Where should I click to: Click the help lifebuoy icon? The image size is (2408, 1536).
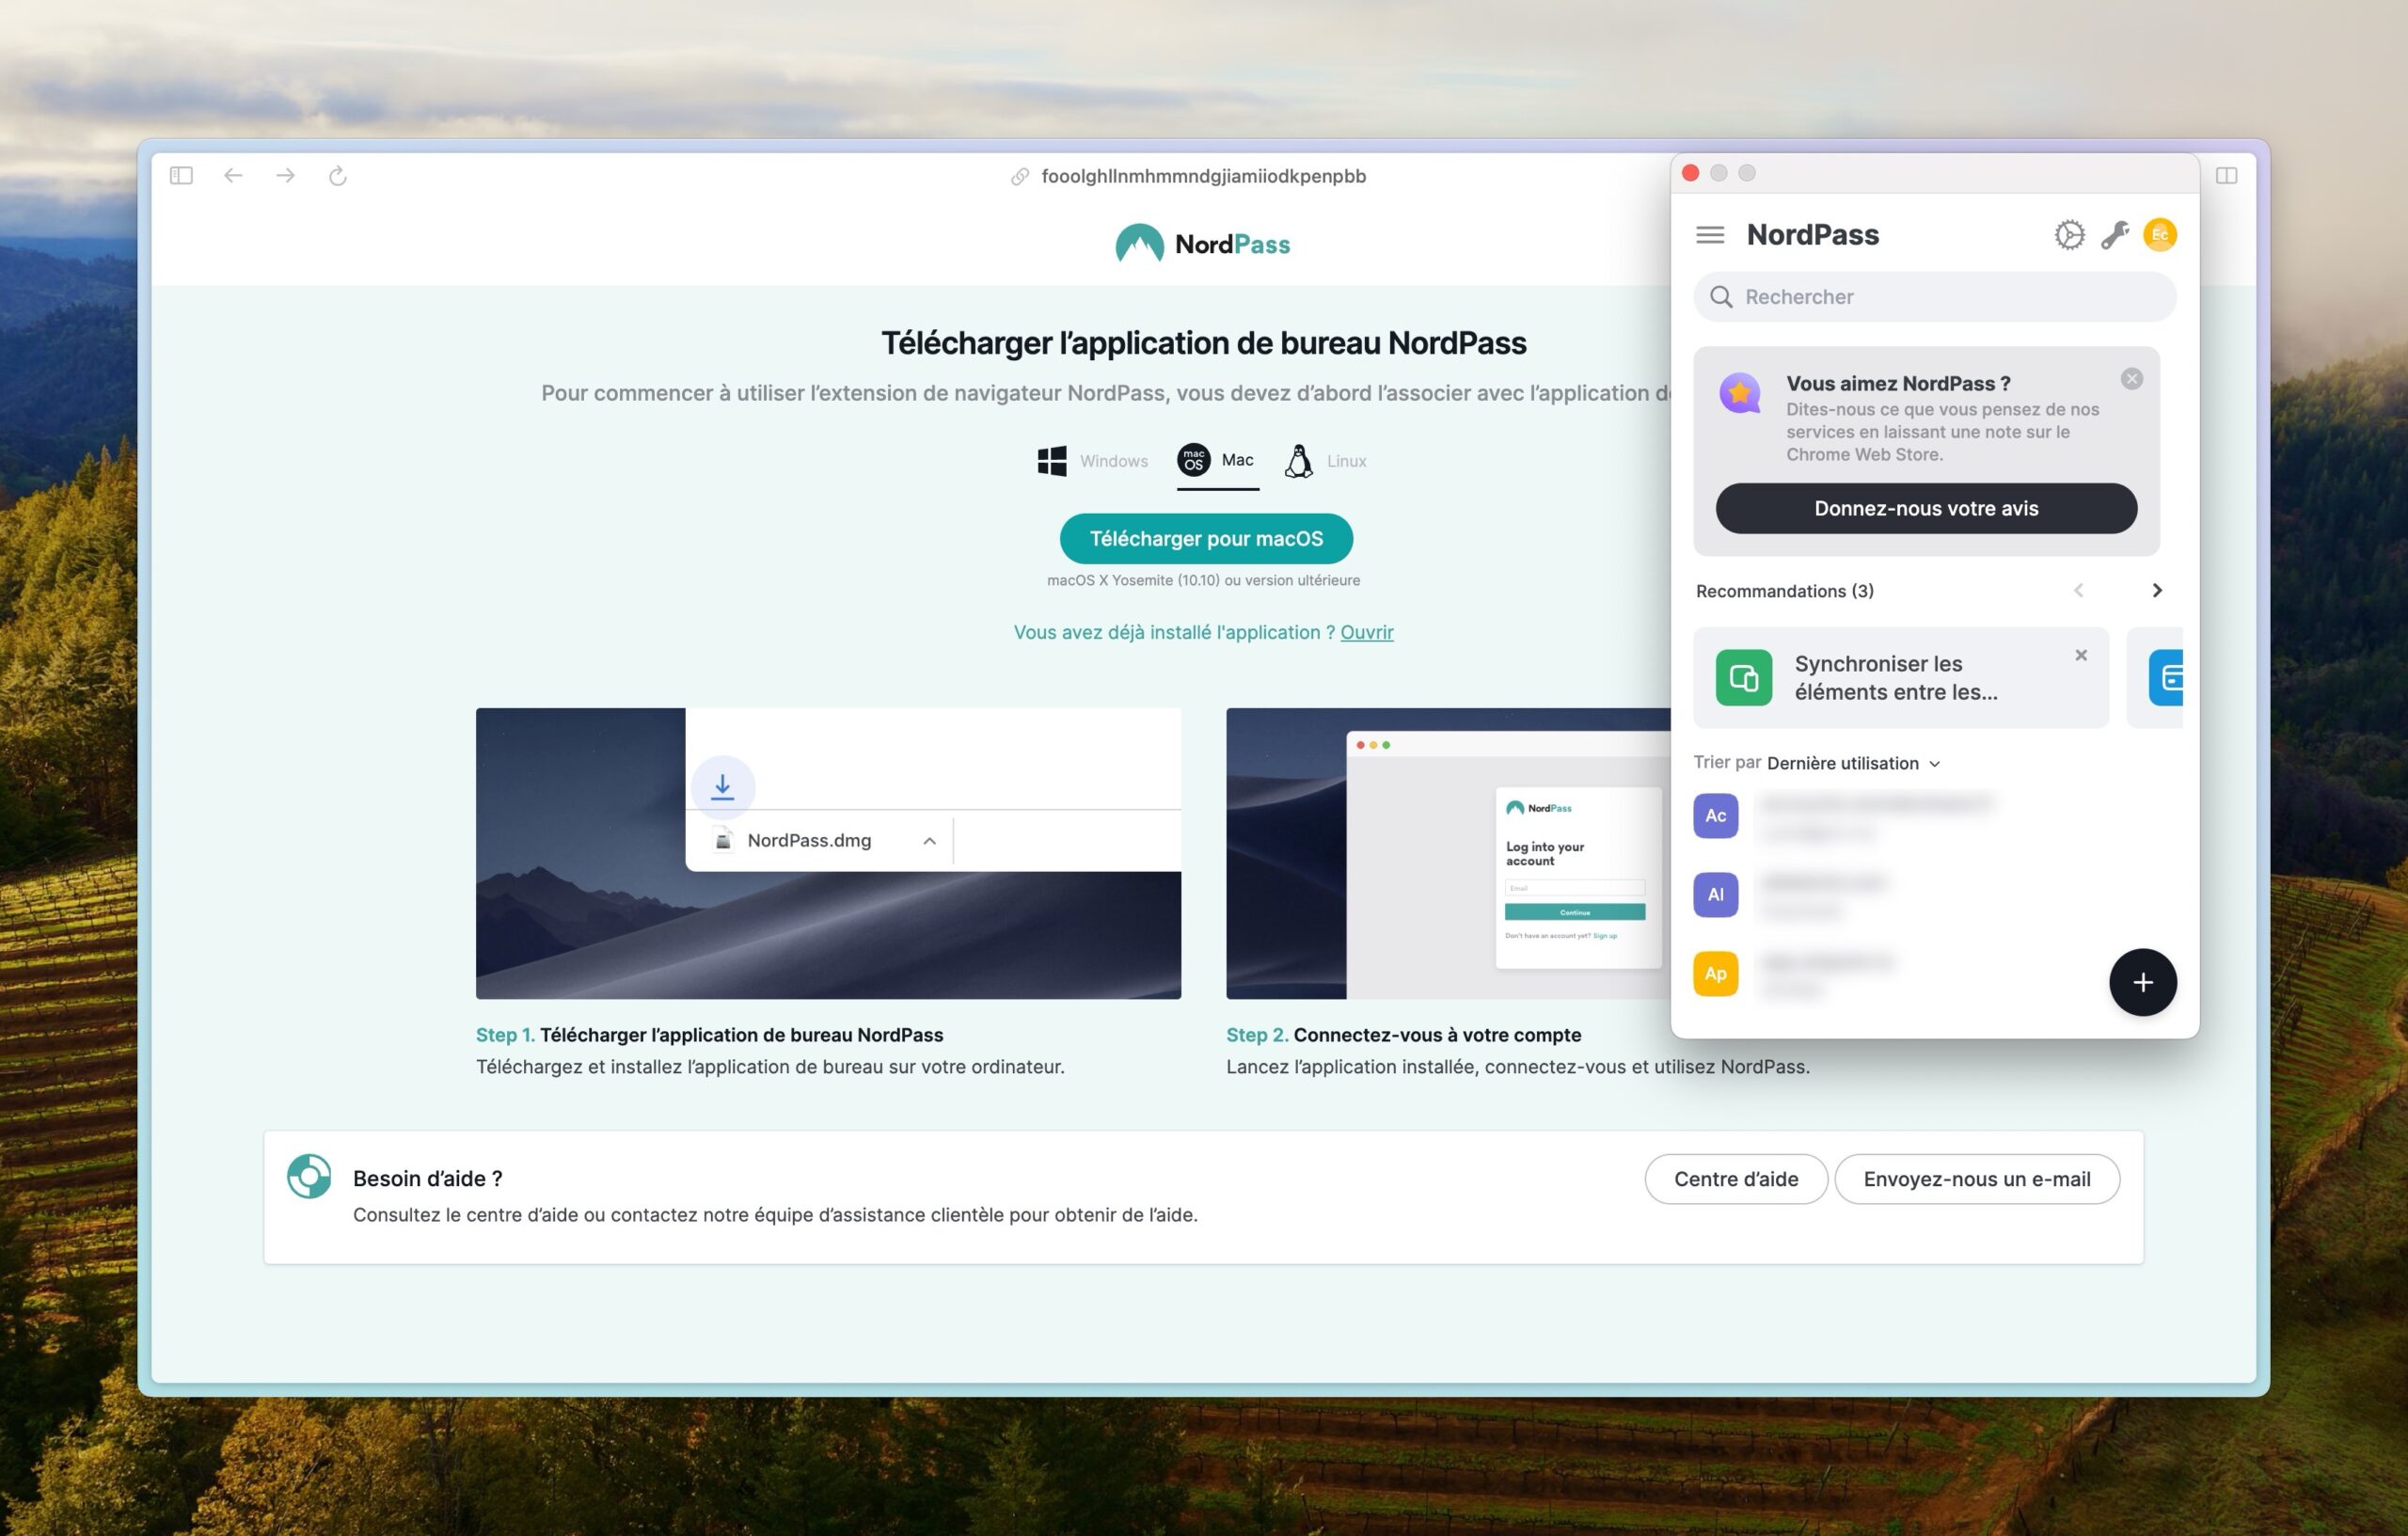(x=308, y=1176)
